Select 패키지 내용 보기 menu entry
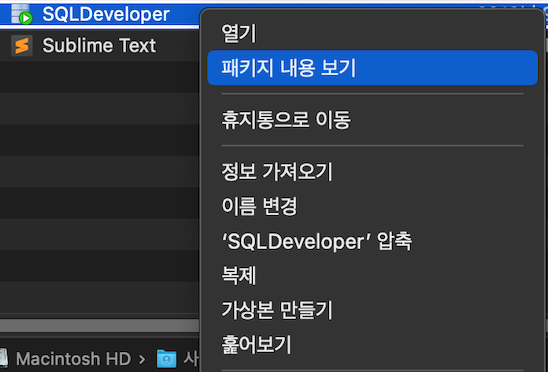Image resolution: width=548 pixels, height=372 pixels. 372,68
